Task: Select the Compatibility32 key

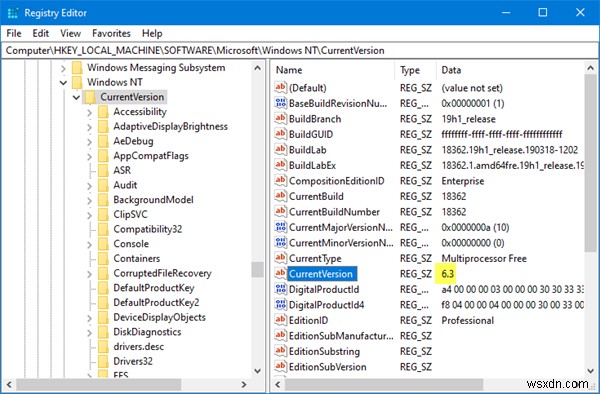Action: click(x=148, y=229)
